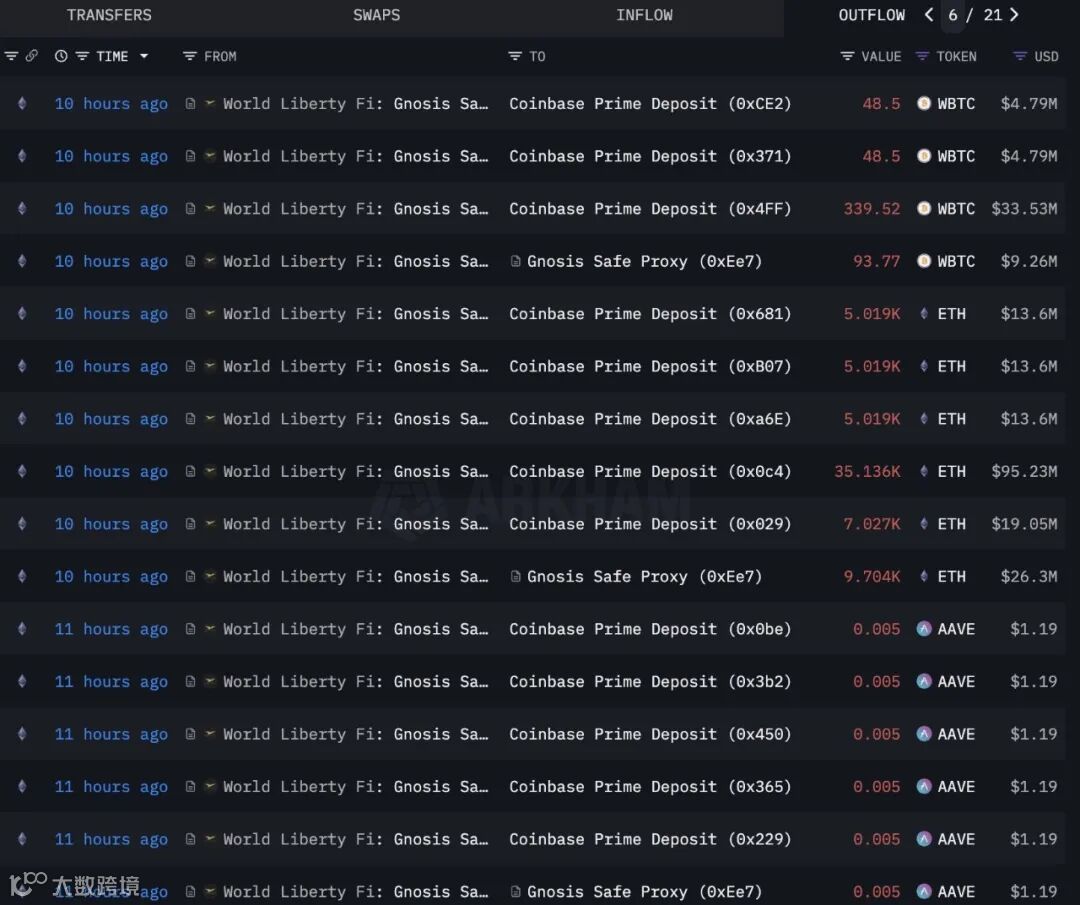The height and width of the screenshot is (905, 1080).
Task: Click the $9.26M USD value
Action: pyautogui.click(x=1029, y=262)
